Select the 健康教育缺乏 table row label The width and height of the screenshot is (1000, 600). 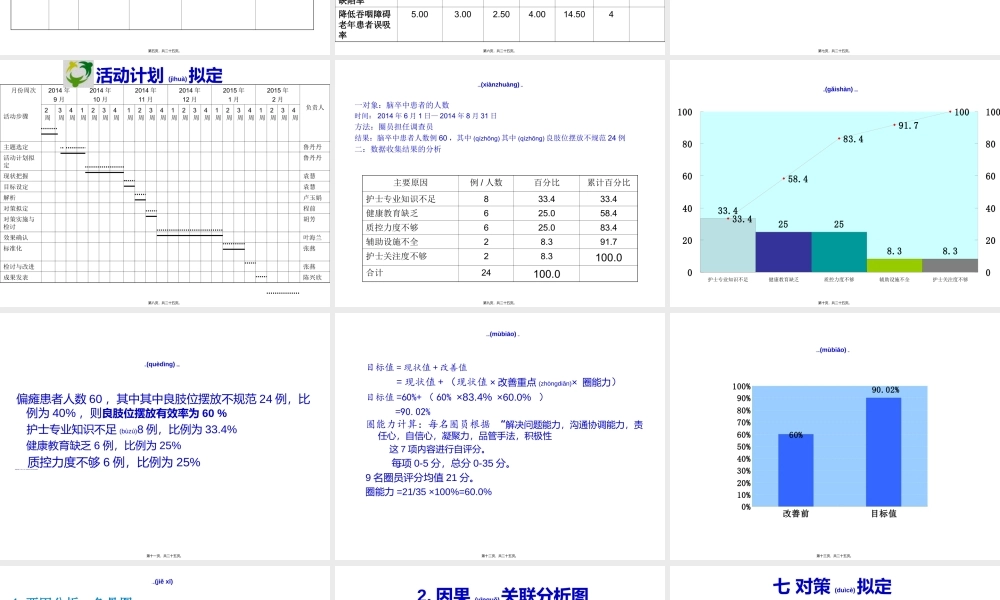coord(392,213)
